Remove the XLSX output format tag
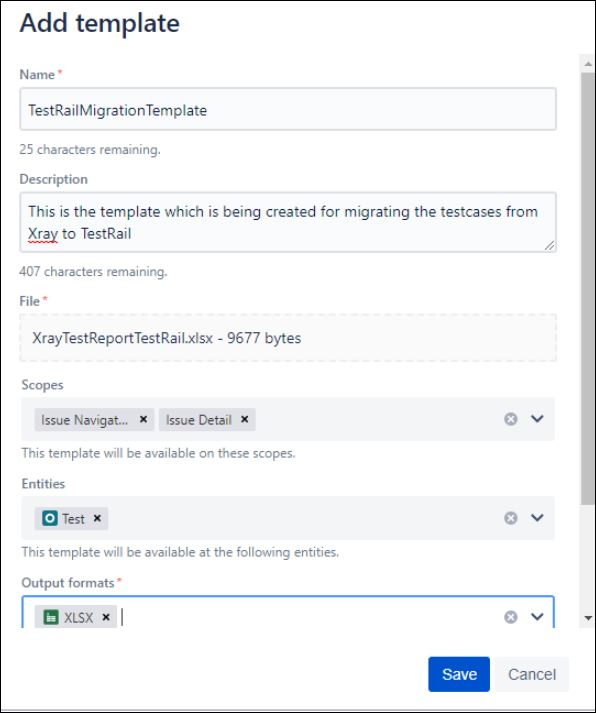This screenshot has width=596, height=713. (x=106, y=617)
